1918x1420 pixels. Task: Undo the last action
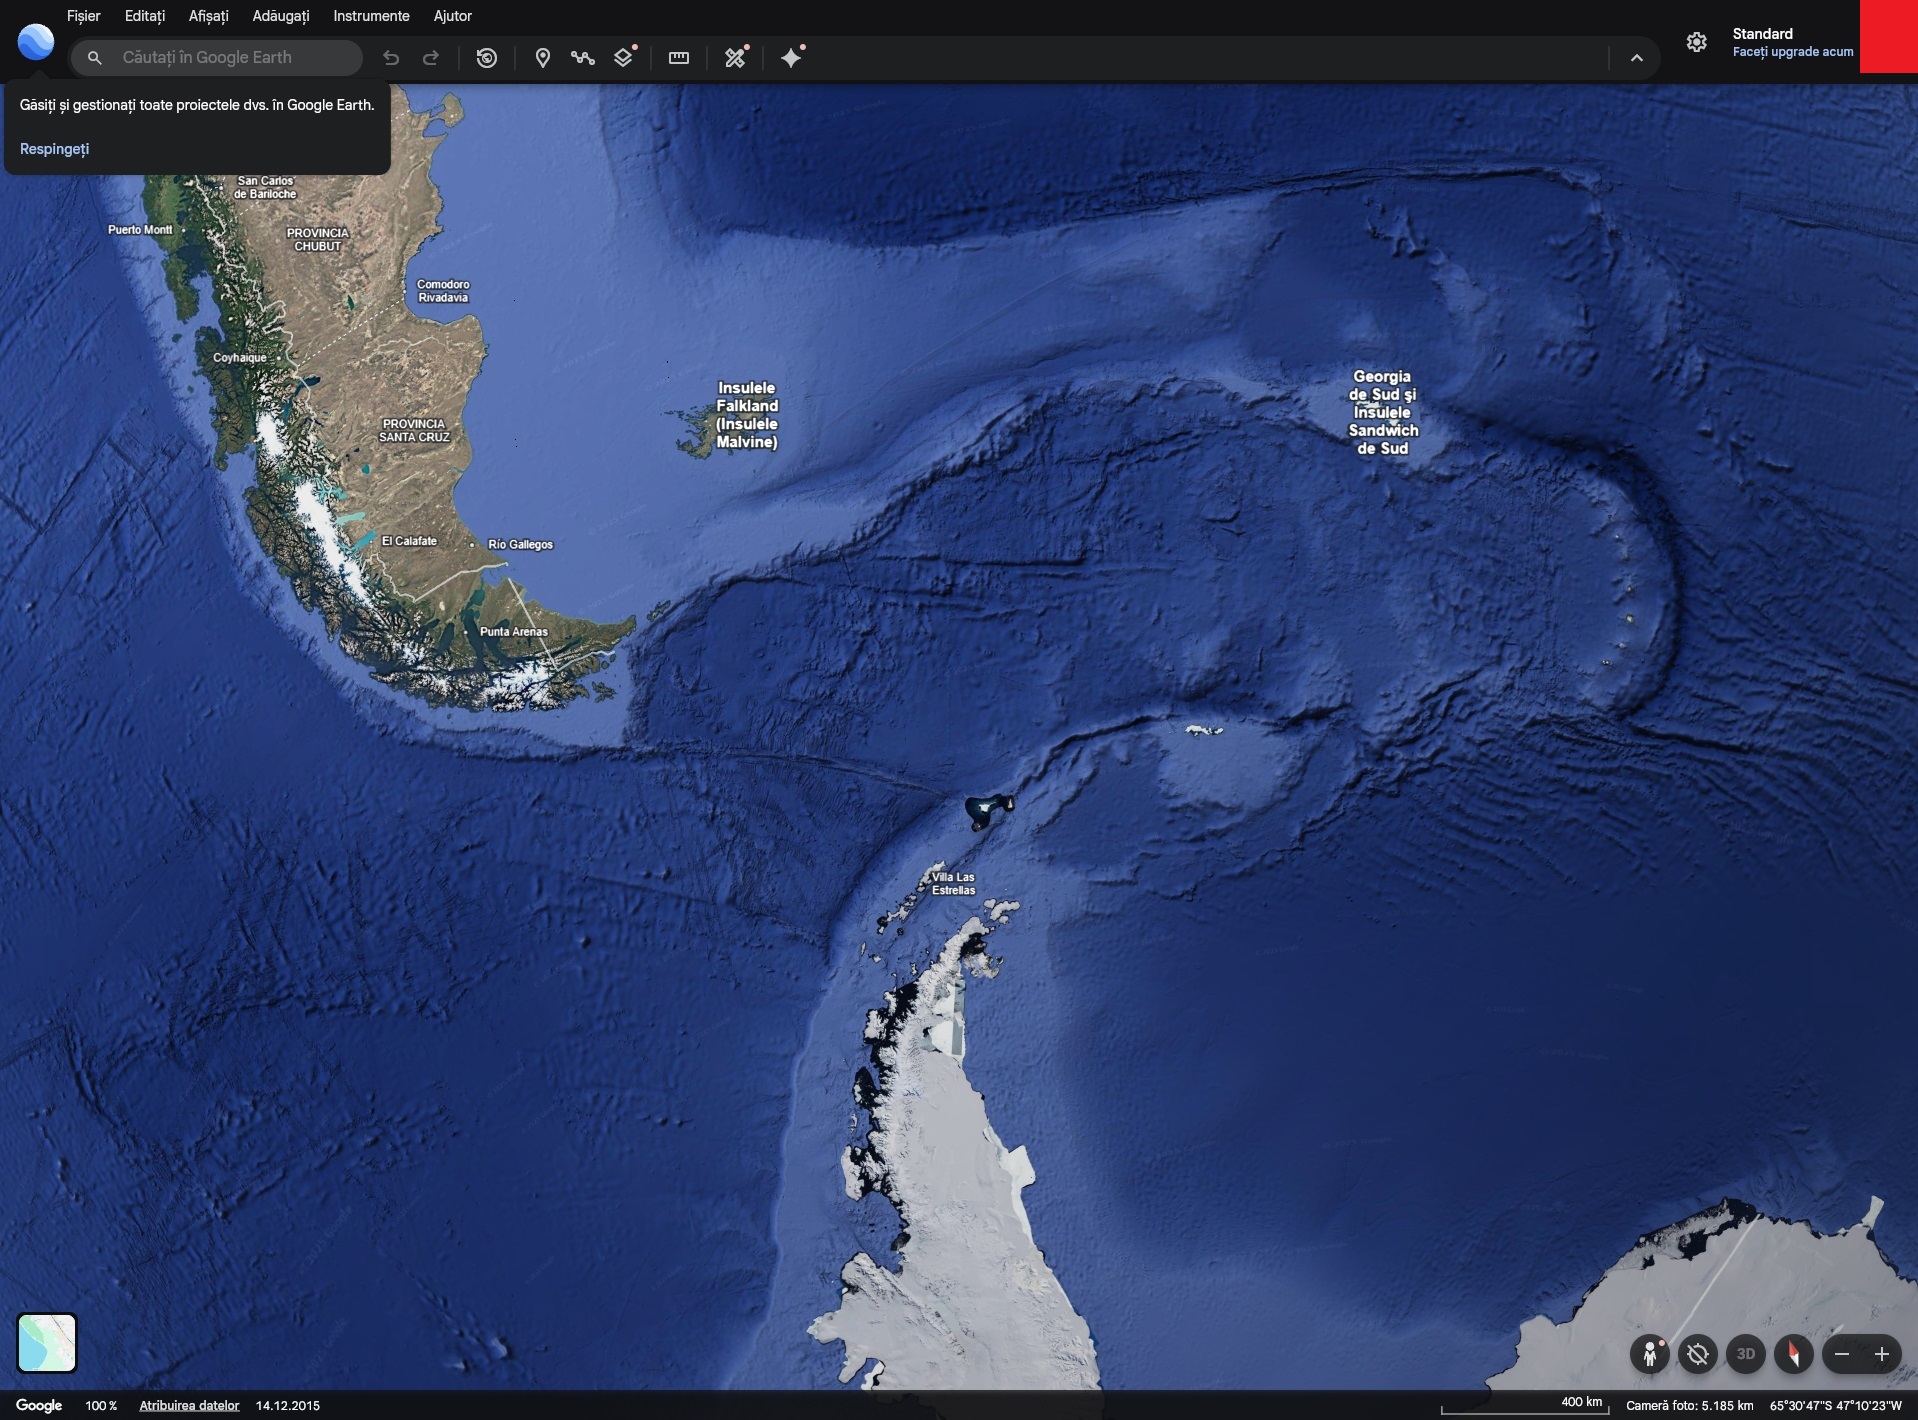(391, 58)
